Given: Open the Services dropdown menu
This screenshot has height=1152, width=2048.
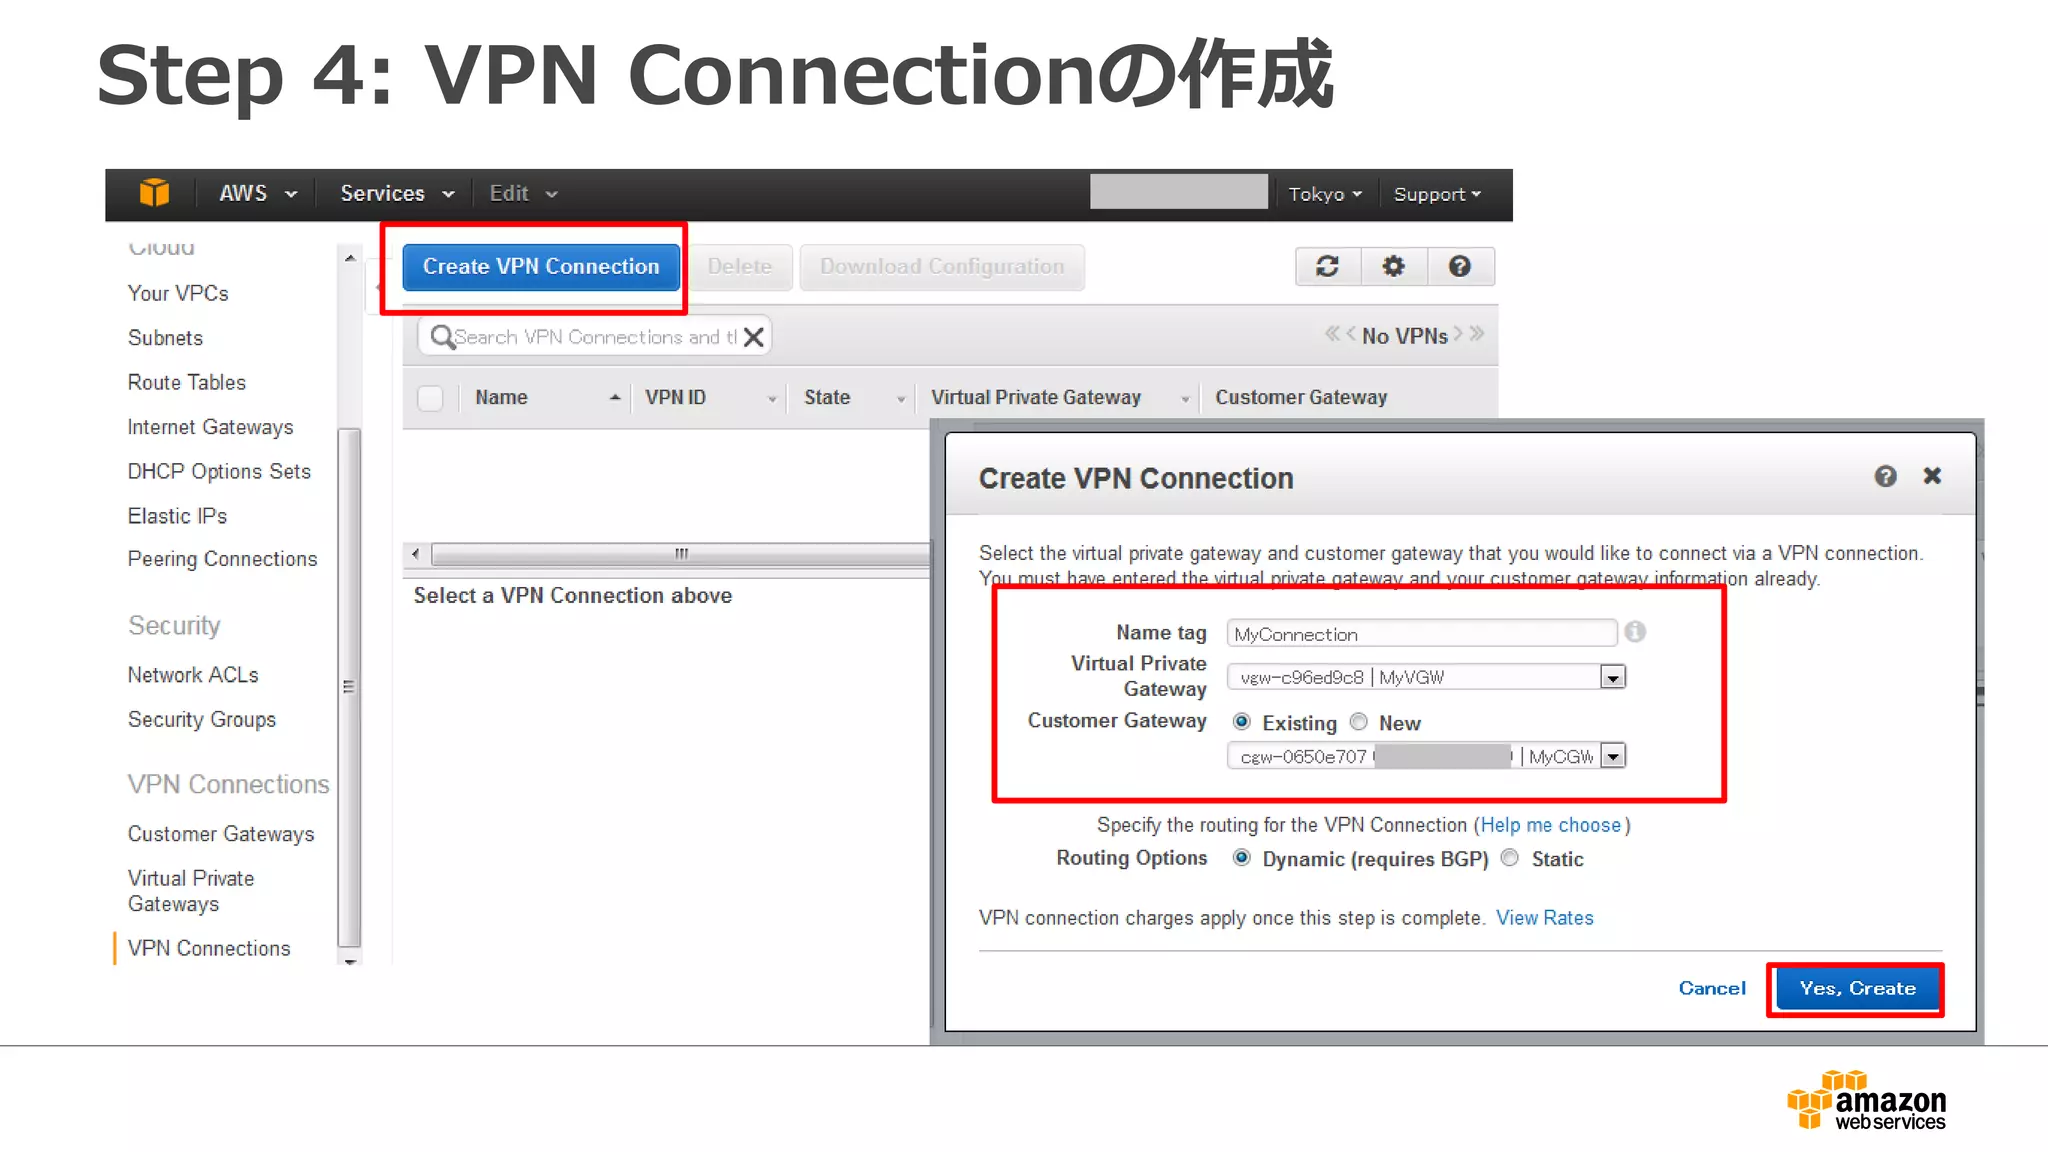Looking at the screenshot, I should 397,193.
